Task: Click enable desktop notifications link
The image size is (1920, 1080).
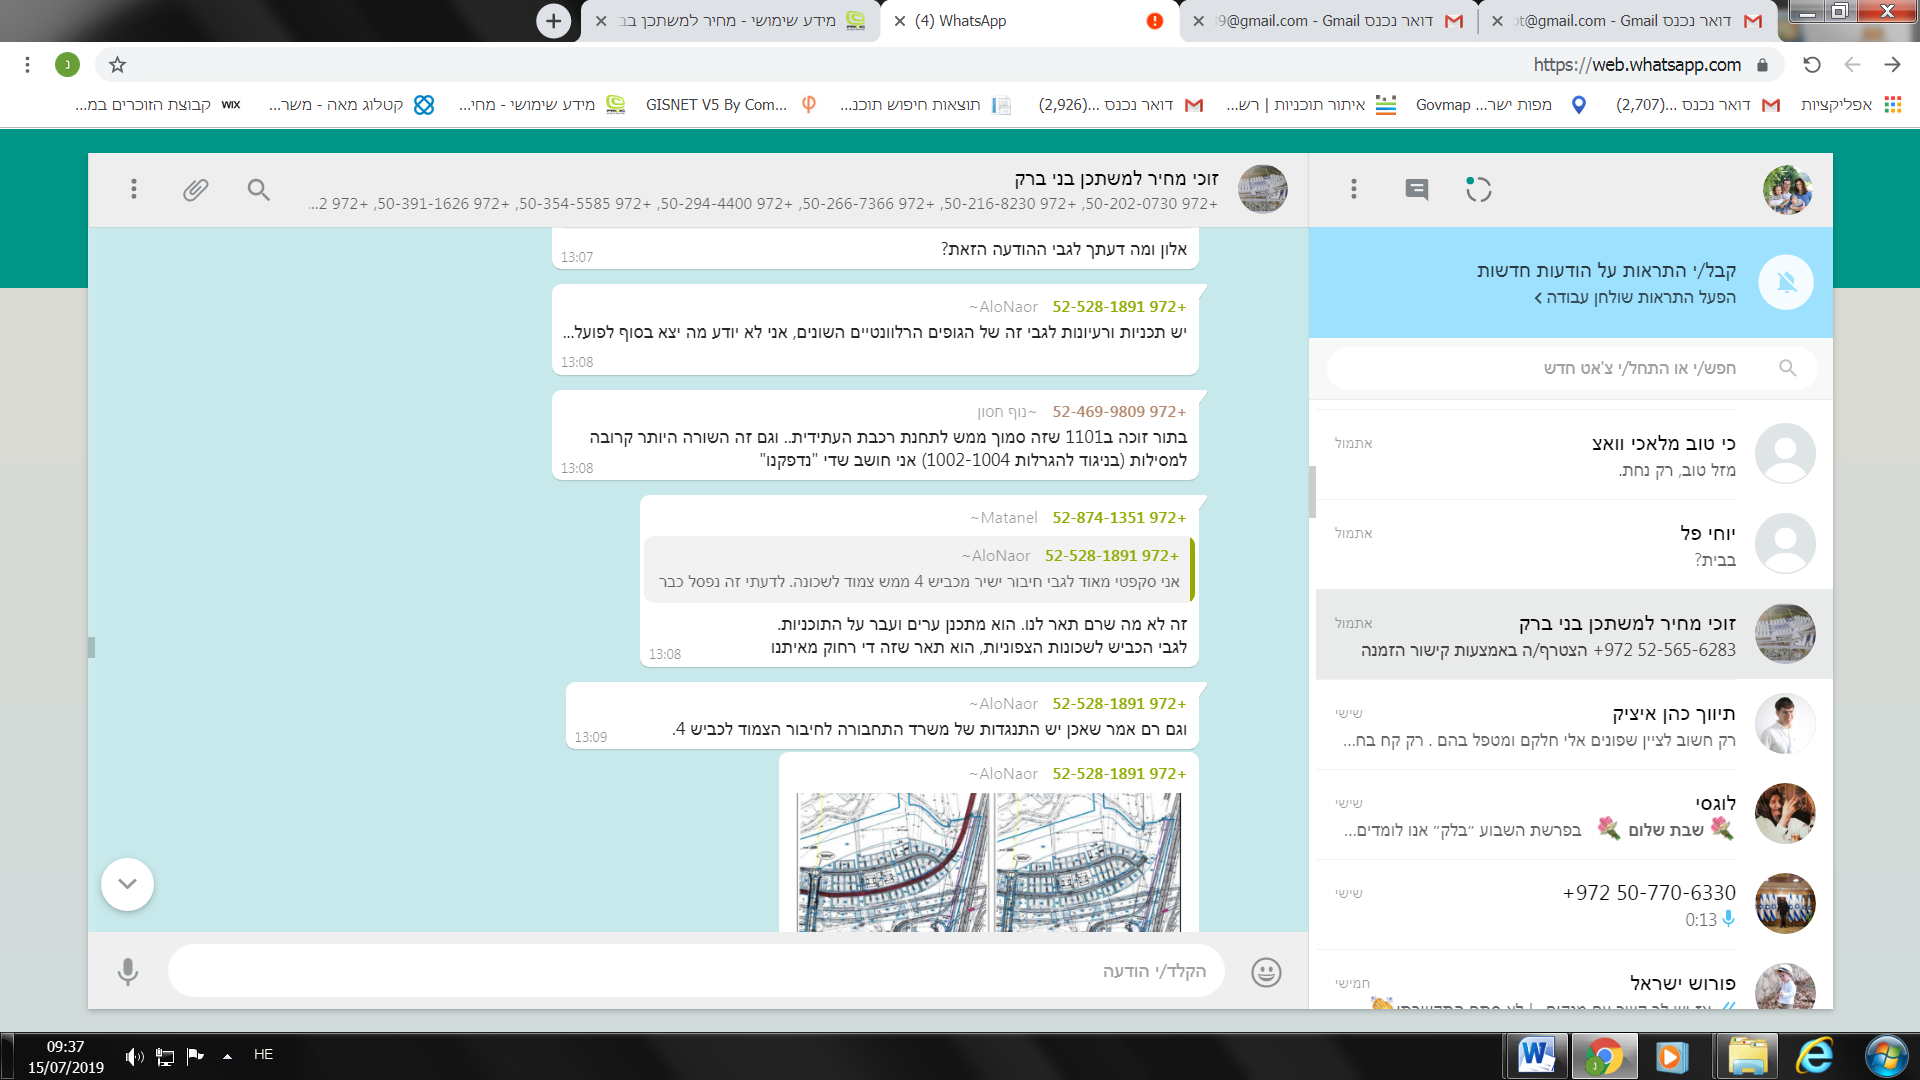Action: point(1635,297)
